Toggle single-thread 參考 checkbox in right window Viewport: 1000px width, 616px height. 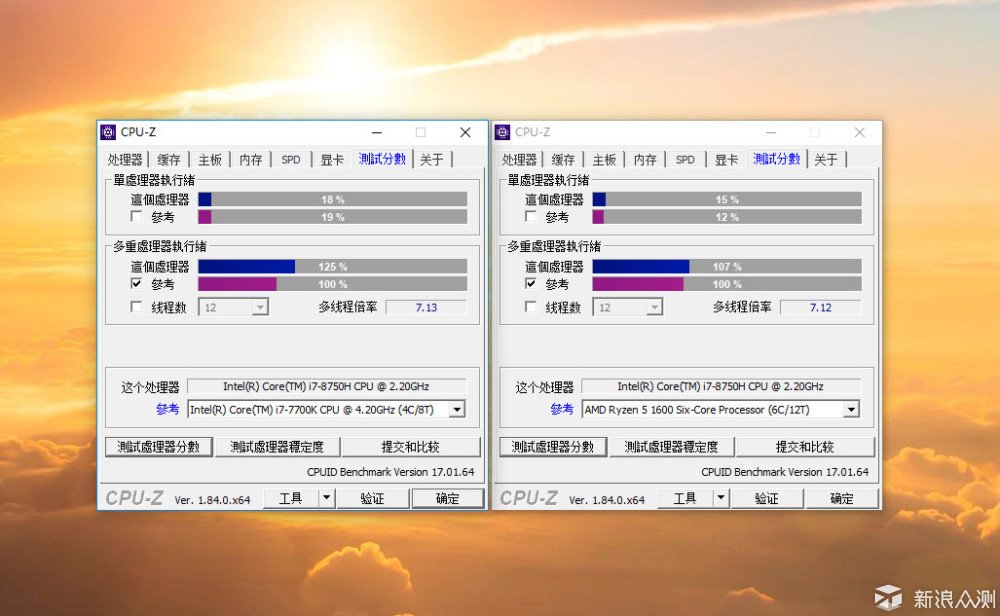[531, 216]
